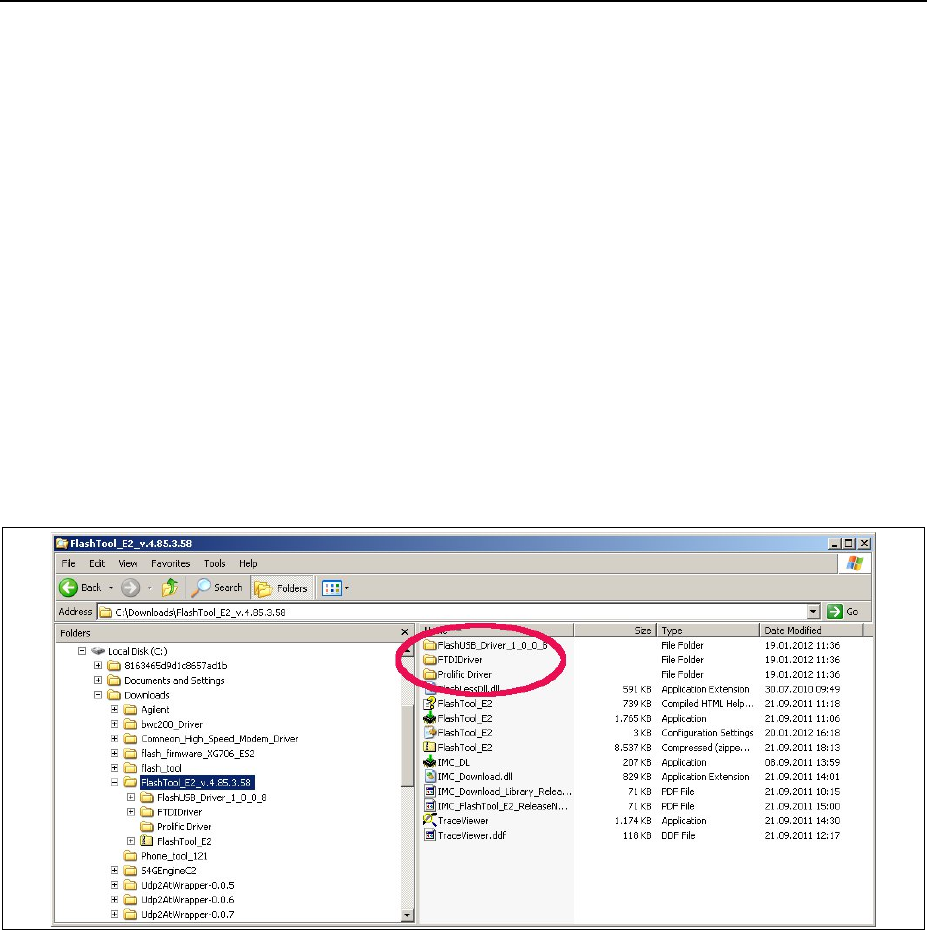Click the green Forward arrow button
927x930 pixels.
pos(130,588)
